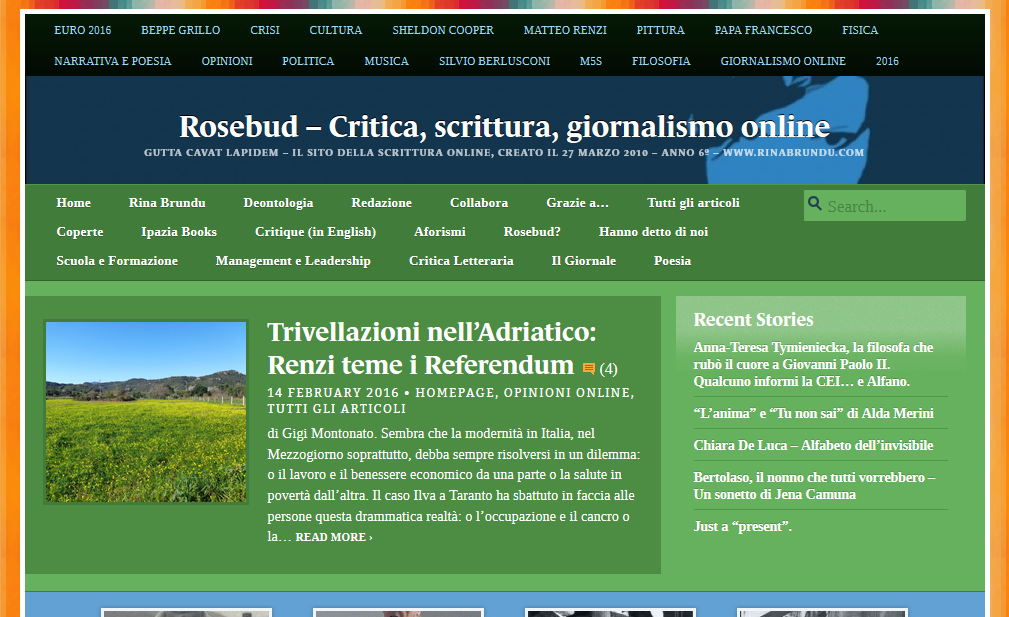1009x617 pixels.
Task: Open the Just a "present" story
Action: point(742,526)
